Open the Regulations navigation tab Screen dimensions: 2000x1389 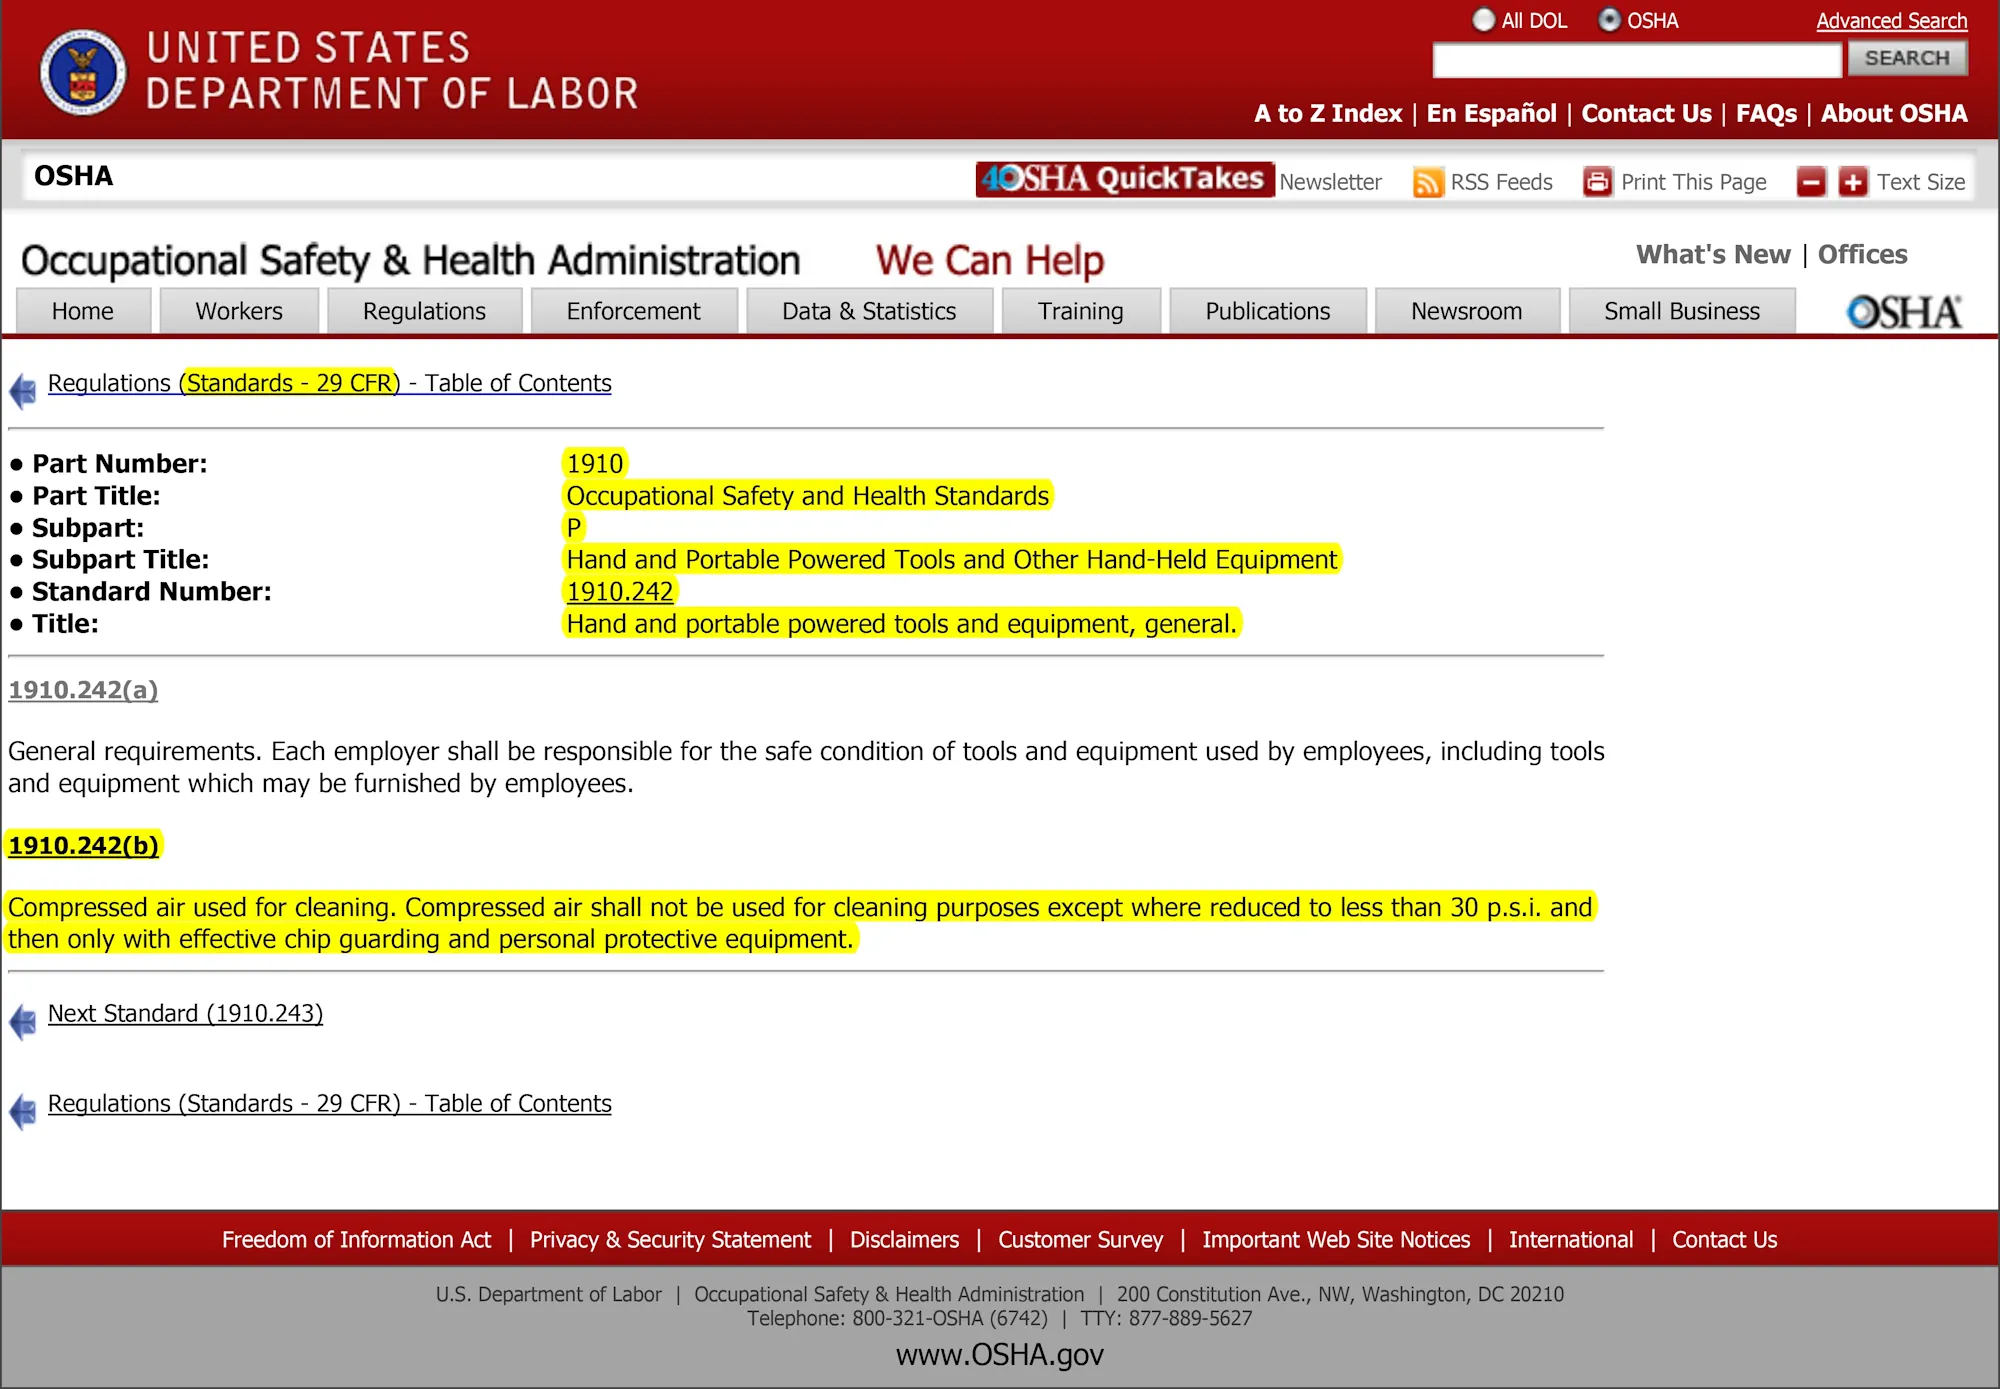[424, 311]
